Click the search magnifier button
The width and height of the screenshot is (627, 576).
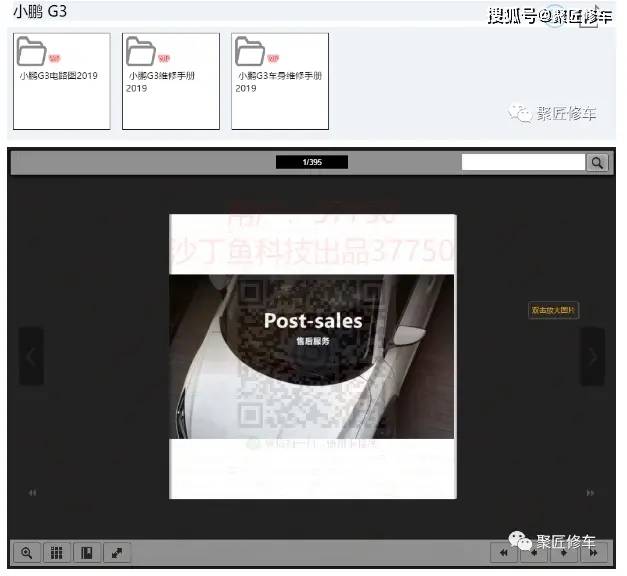pyautogui.click(x=597, y=163)
